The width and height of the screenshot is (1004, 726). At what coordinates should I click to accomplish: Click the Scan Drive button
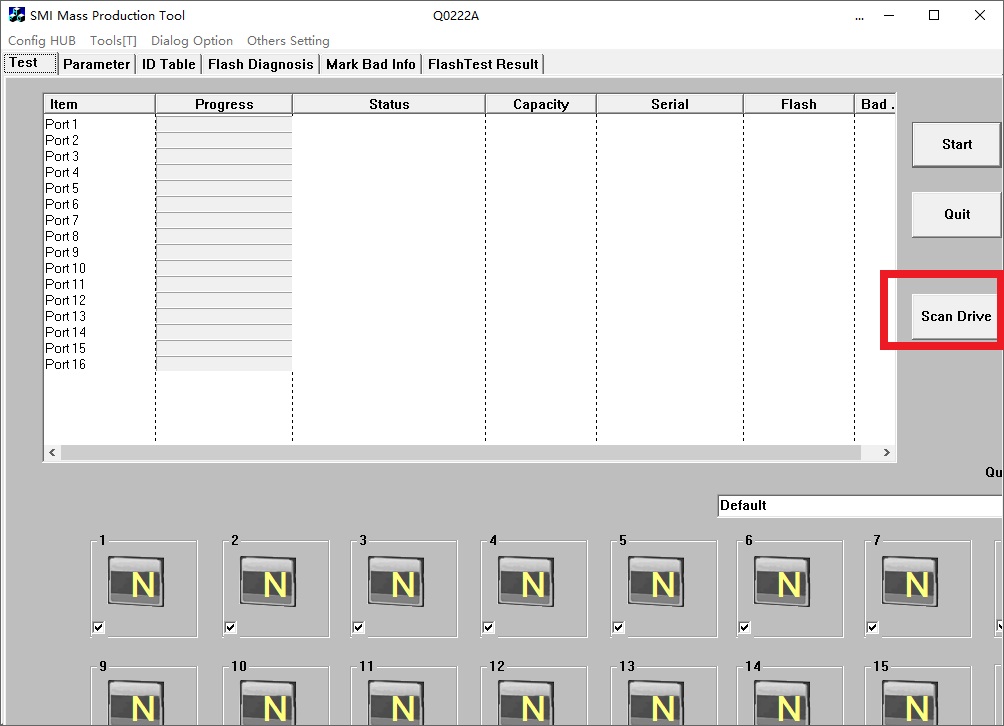coord(956,316)
